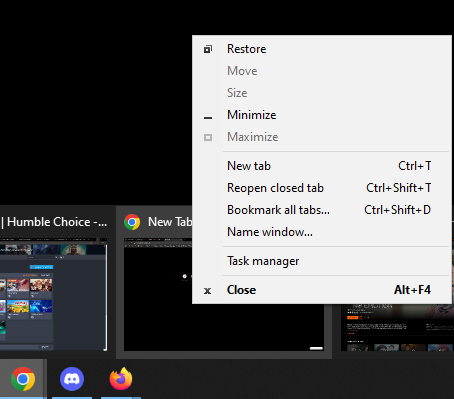The width and height of the screenshot is (454, 399).
Task: Click the Humble Choice window thumbnail
Action: point(54,294)
